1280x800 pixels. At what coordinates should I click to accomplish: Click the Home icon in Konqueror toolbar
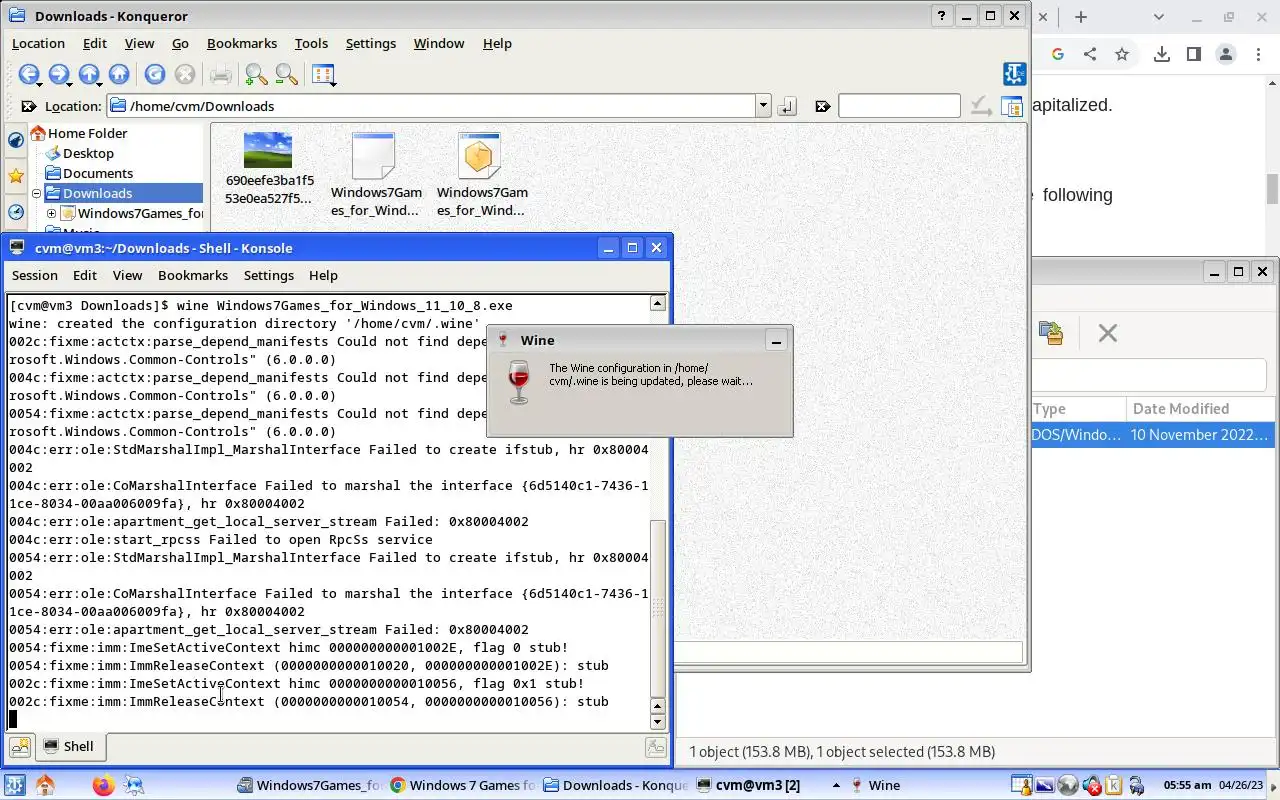(119, 74)
